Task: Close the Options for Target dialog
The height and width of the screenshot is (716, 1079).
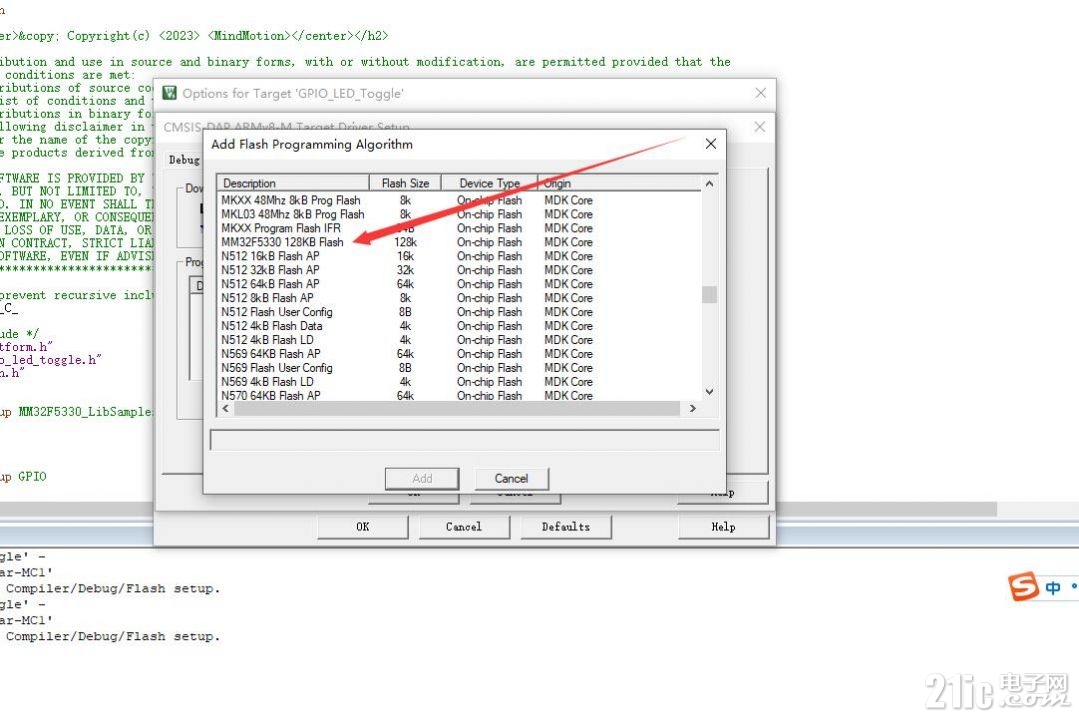Action: point(760,93)
